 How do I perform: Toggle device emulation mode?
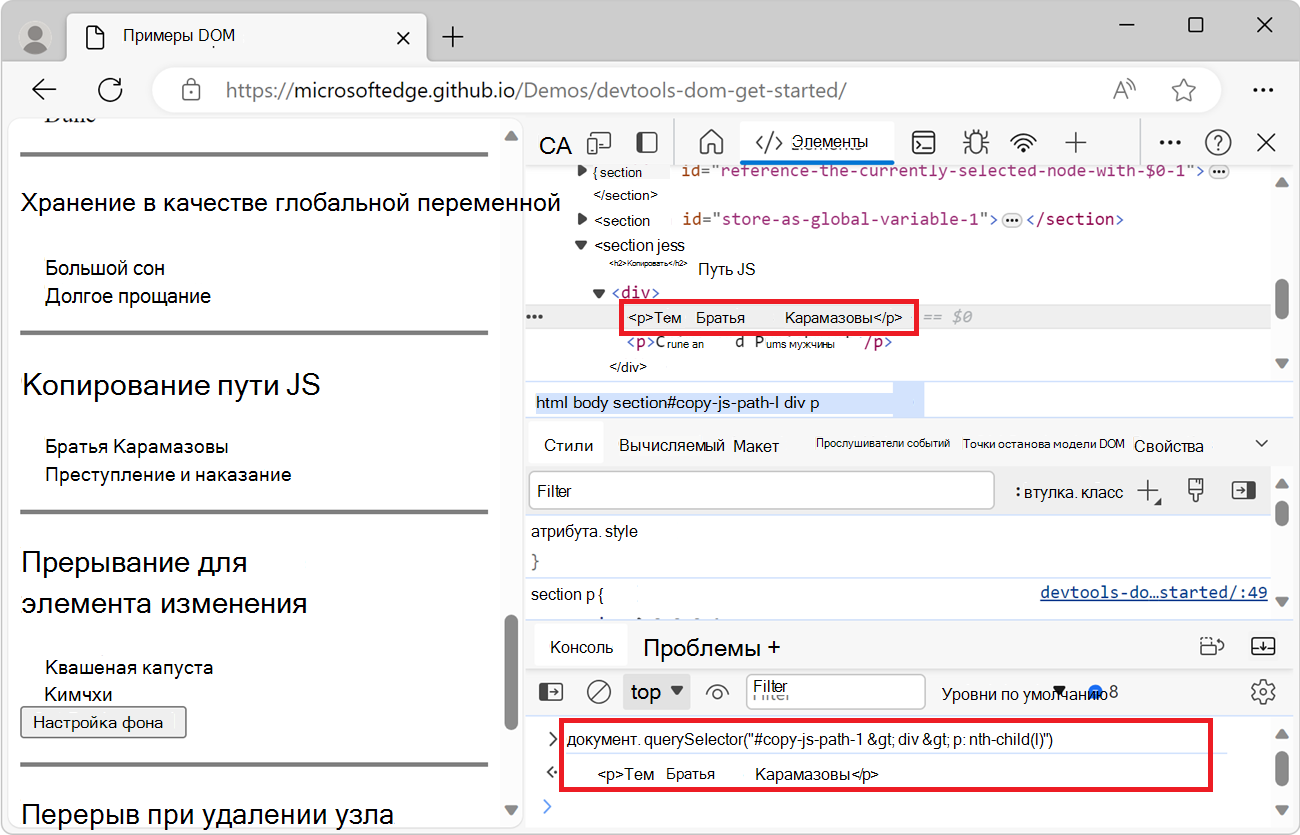pyautogui.click(x=598, y=143)
